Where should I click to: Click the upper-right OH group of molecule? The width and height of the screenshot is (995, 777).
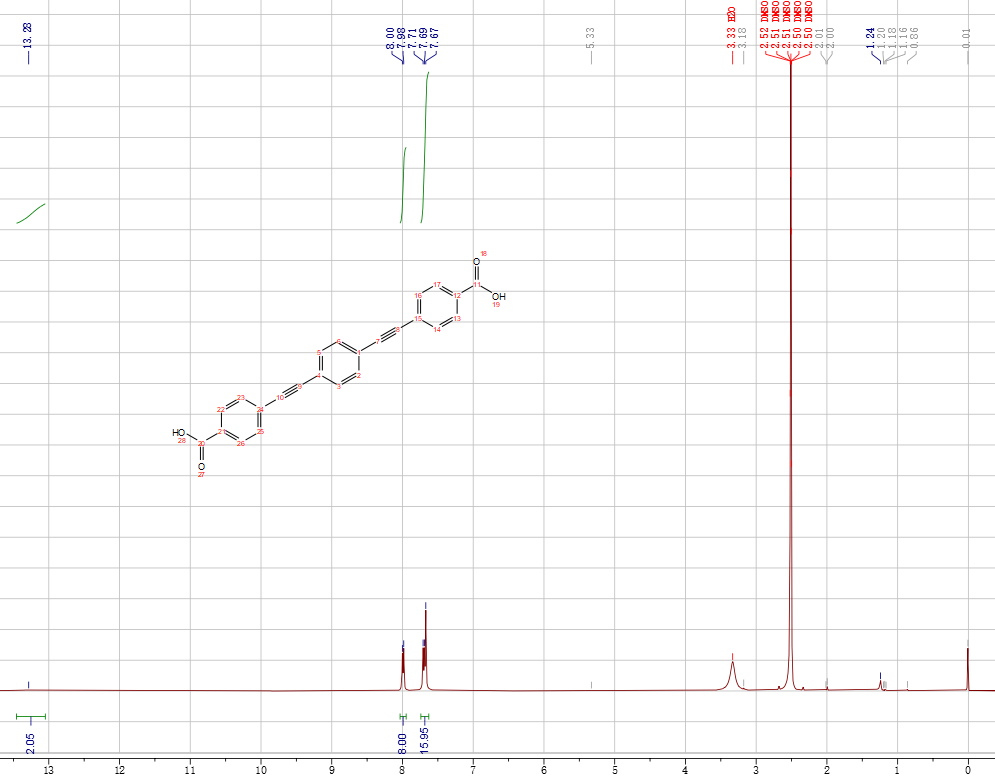(x=498, y=296)
